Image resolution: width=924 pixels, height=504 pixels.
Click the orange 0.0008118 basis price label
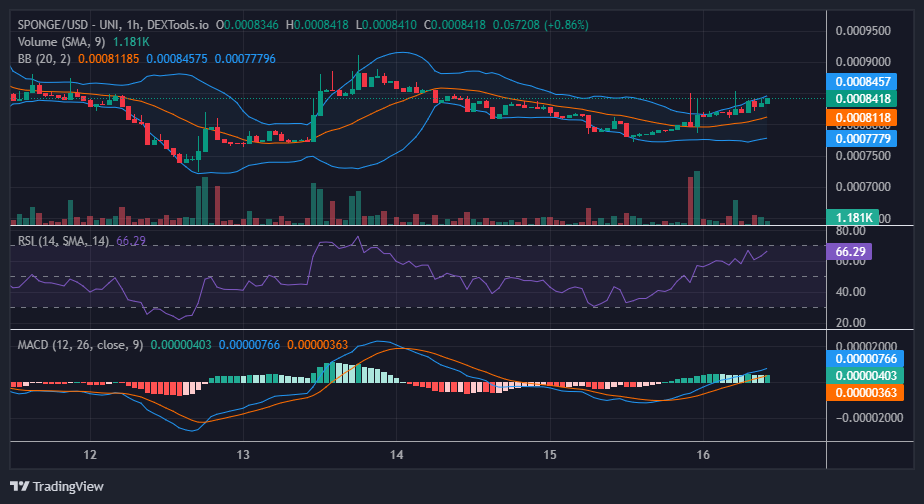tap(862, 118)
